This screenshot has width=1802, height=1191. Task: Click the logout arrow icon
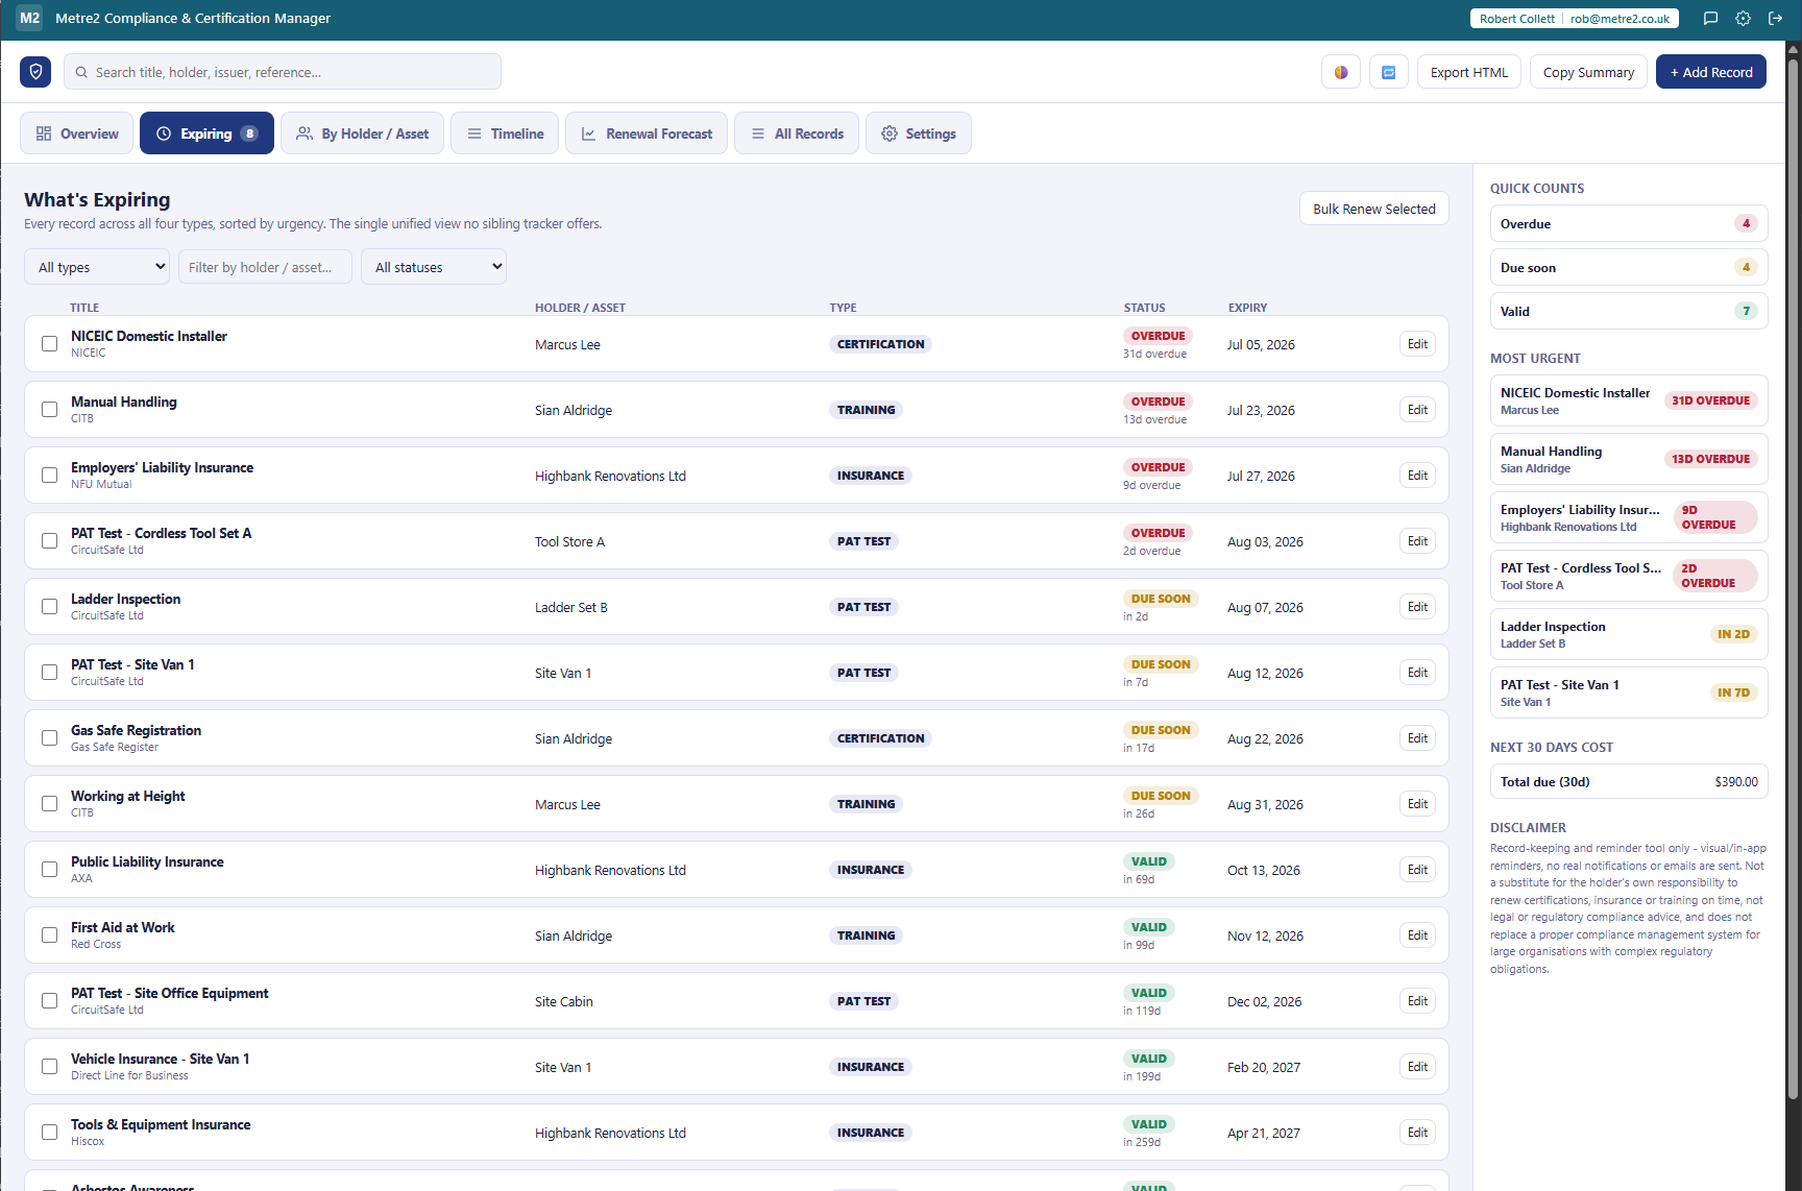1775,18
